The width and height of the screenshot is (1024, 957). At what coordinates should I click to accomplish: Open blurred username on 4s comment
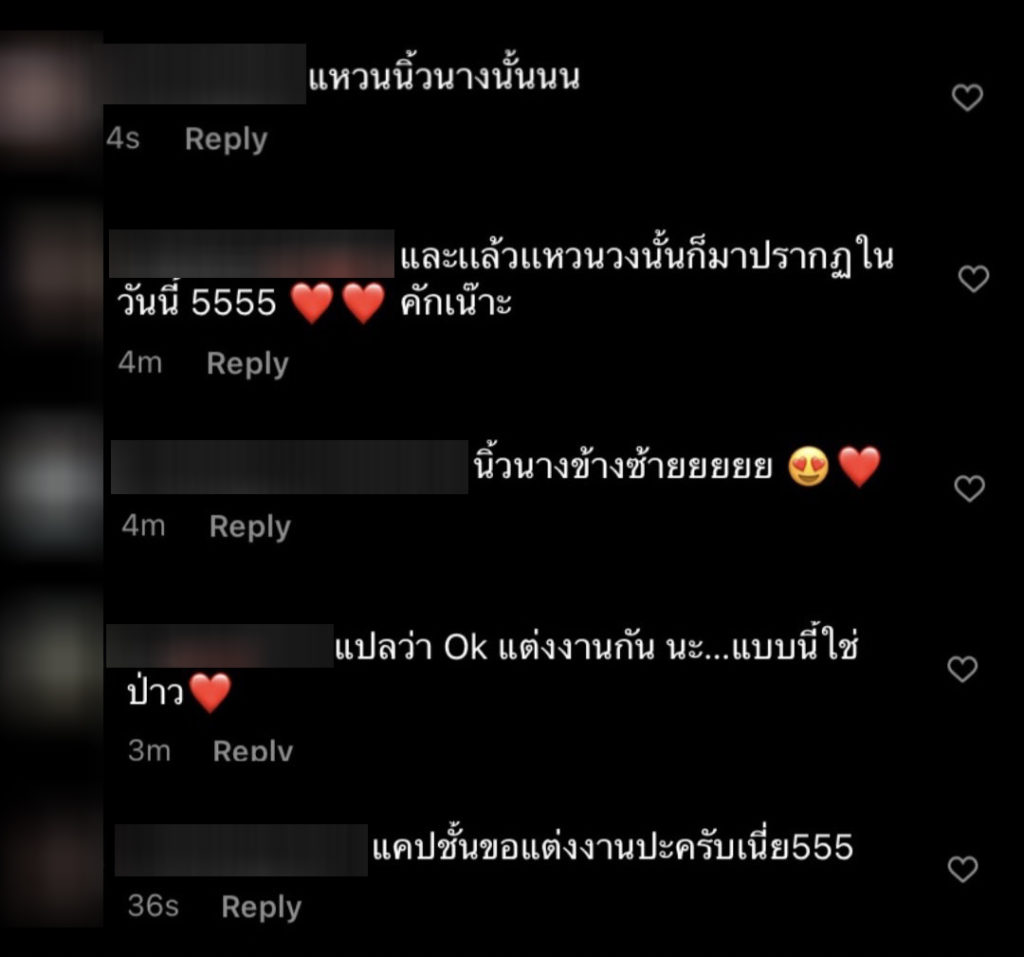(x=204, y=74)
